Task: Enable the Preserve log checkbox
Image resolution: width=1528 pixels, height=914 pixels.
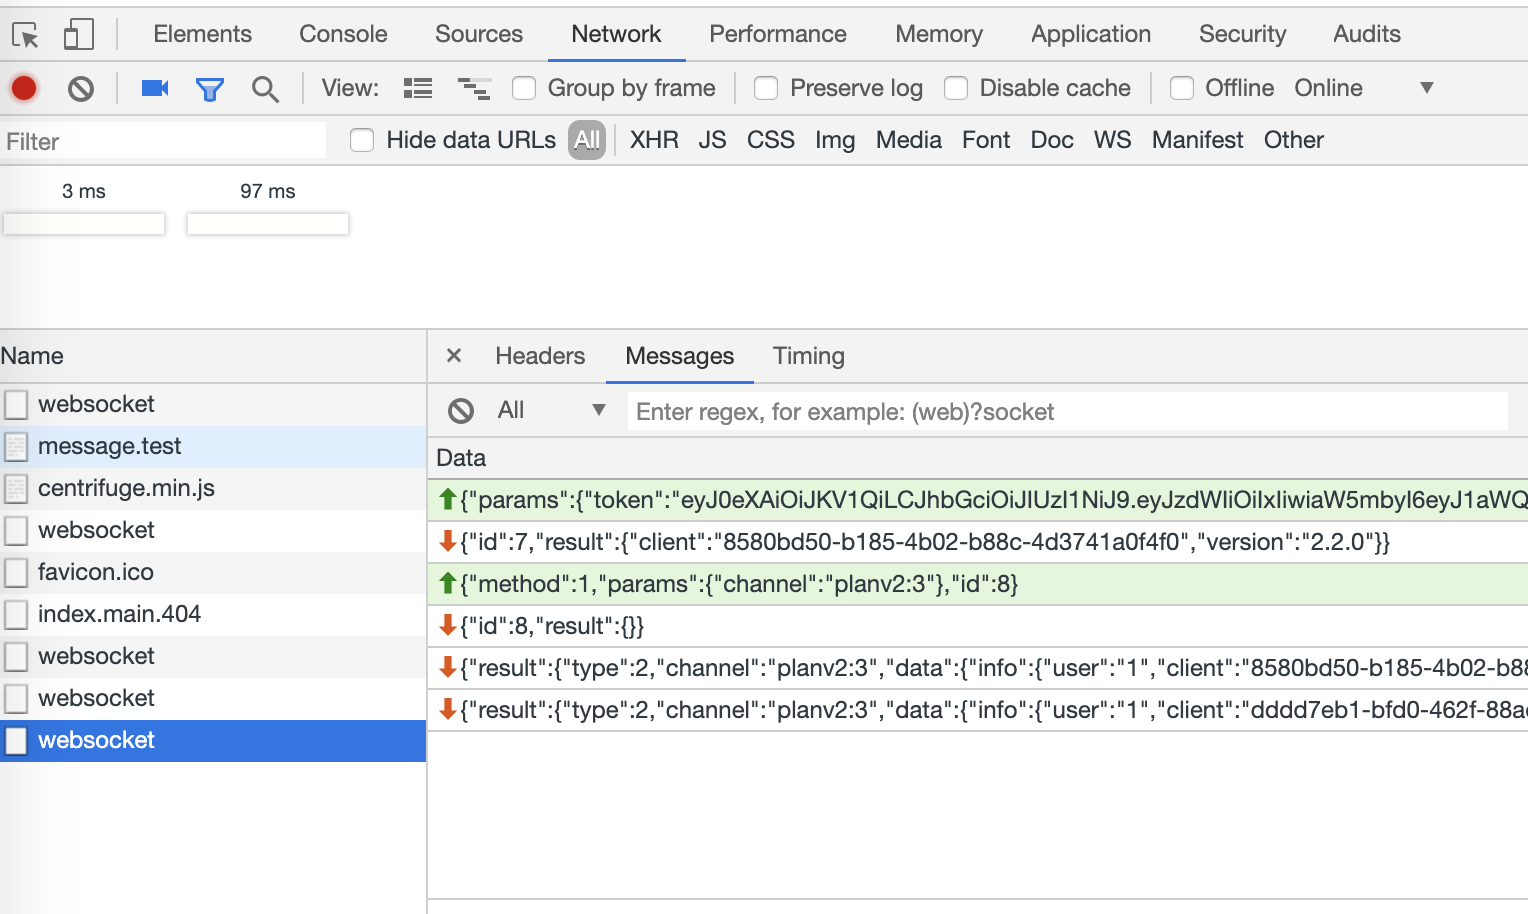Action: pos(766,88)
